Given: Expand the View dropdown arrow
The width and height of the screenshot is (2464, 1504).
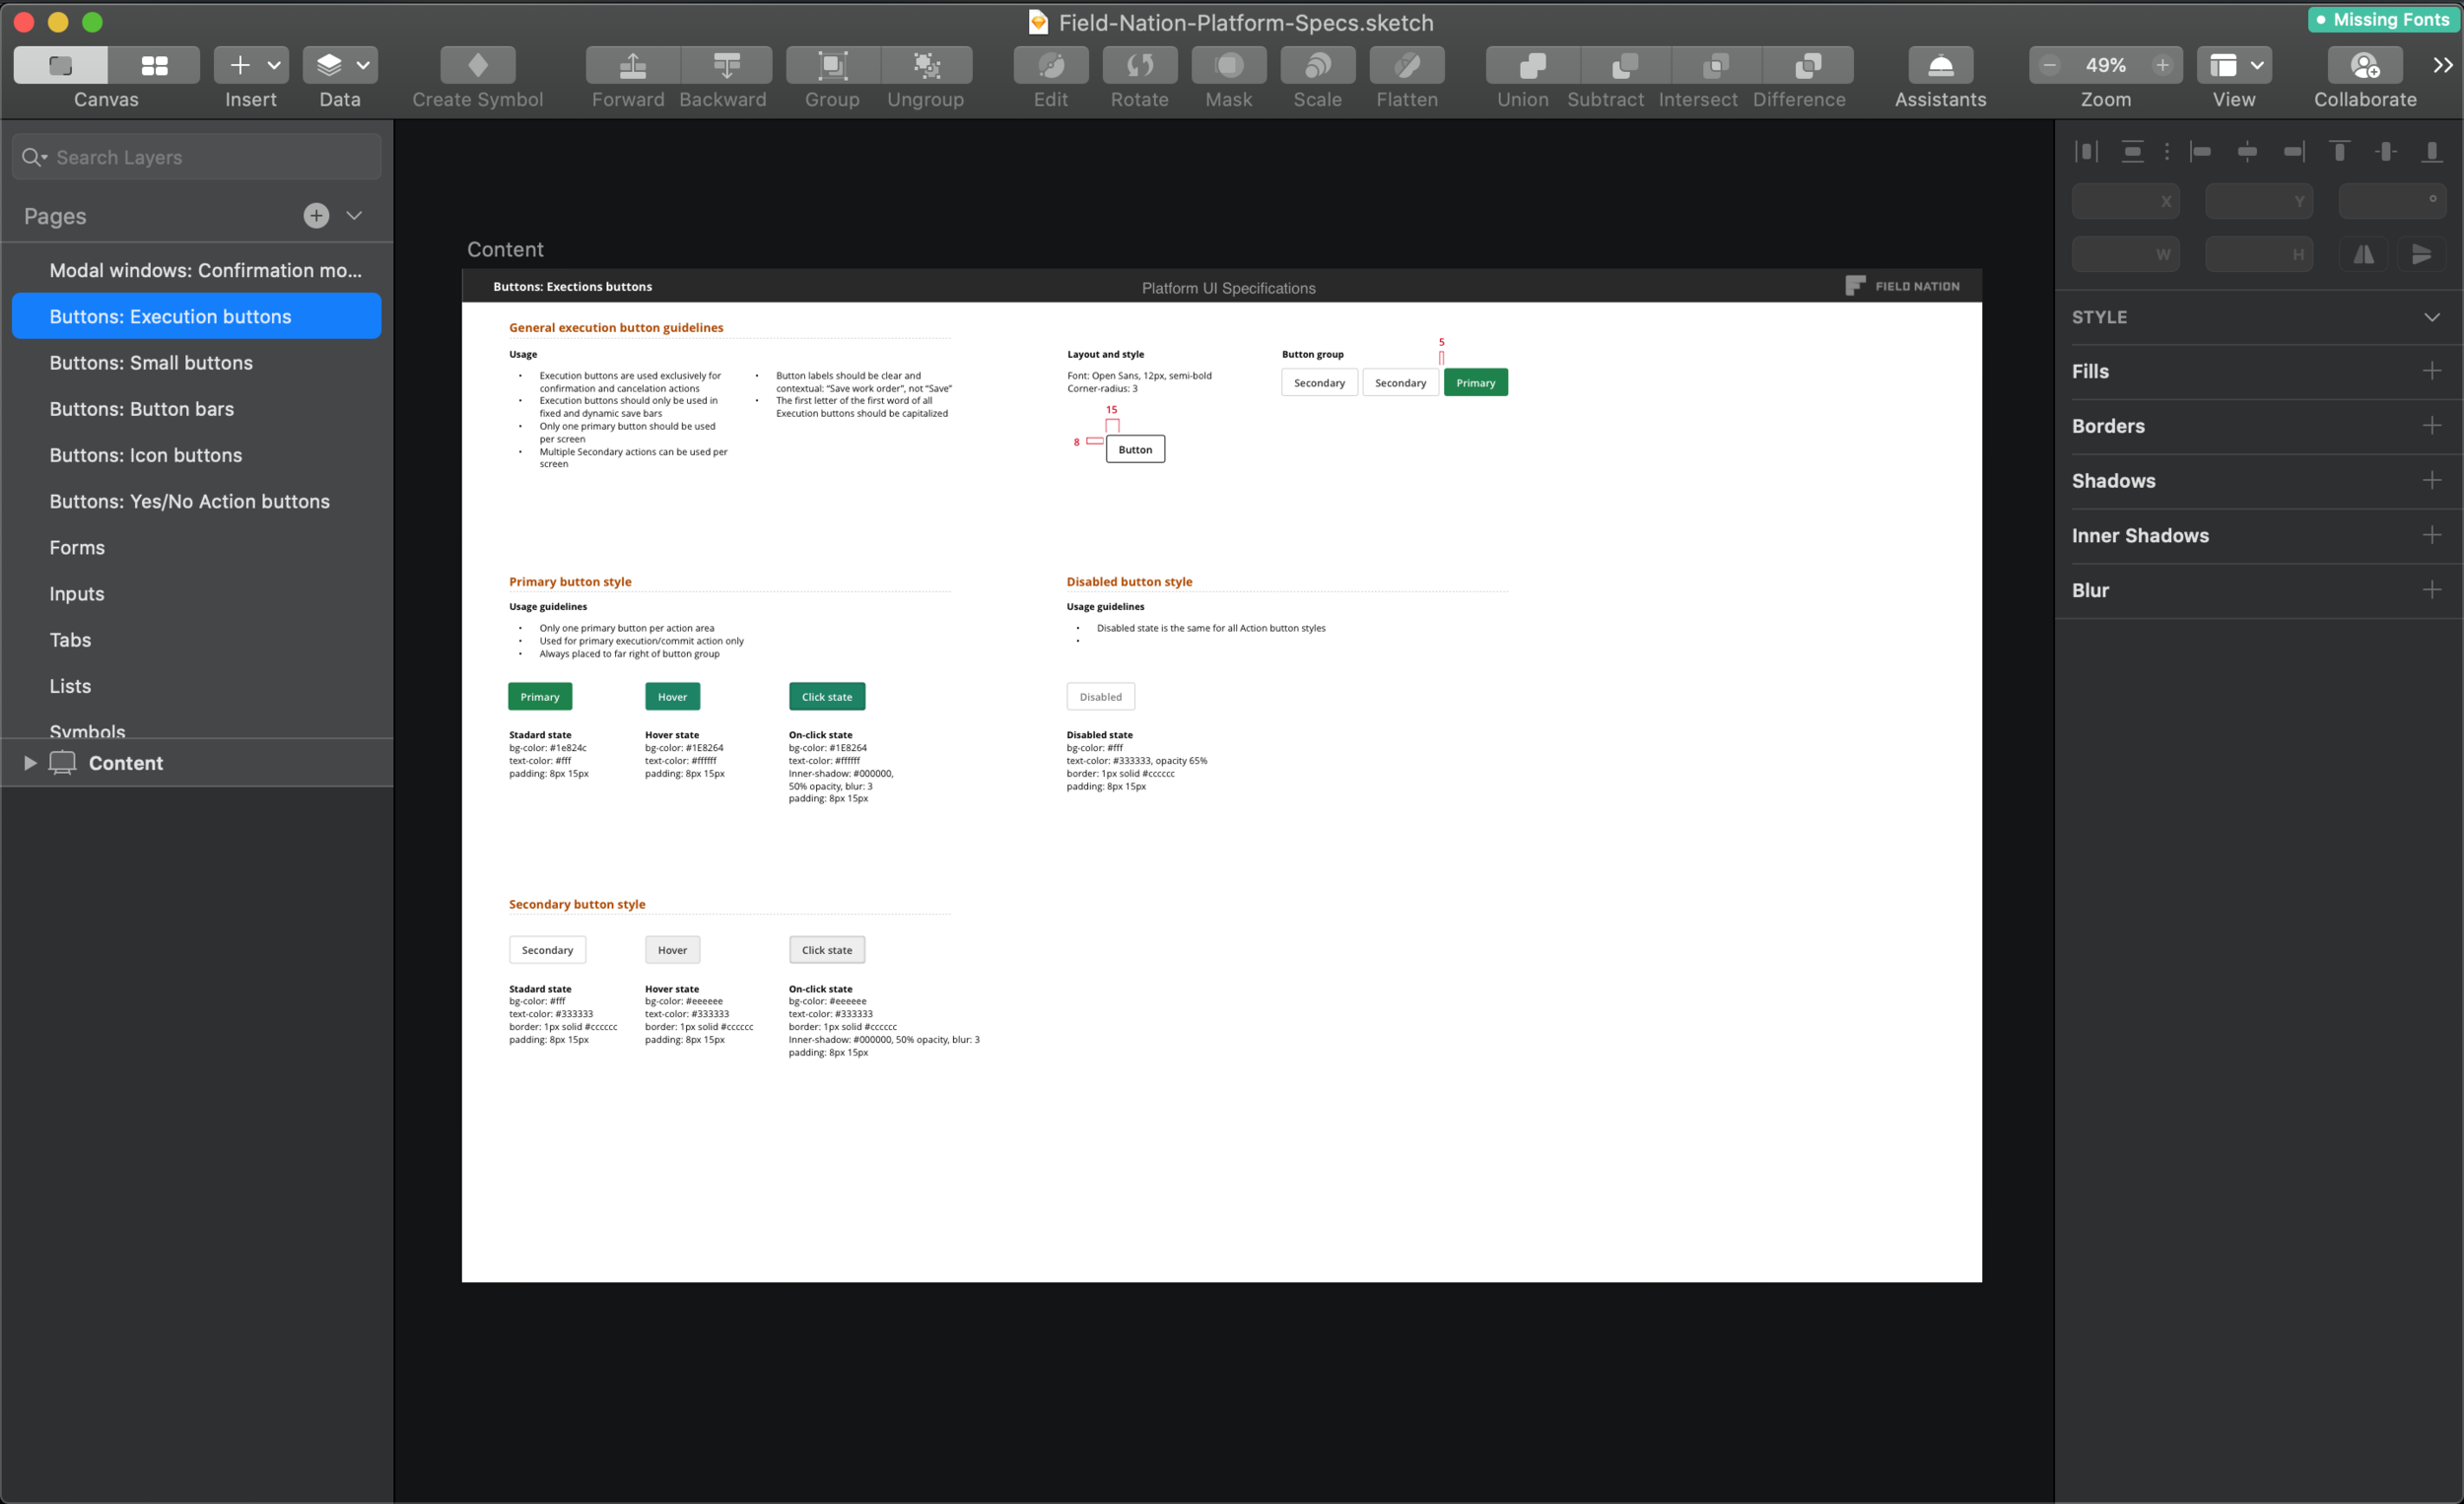Looking at the screenshot, I should [2258, 65].
